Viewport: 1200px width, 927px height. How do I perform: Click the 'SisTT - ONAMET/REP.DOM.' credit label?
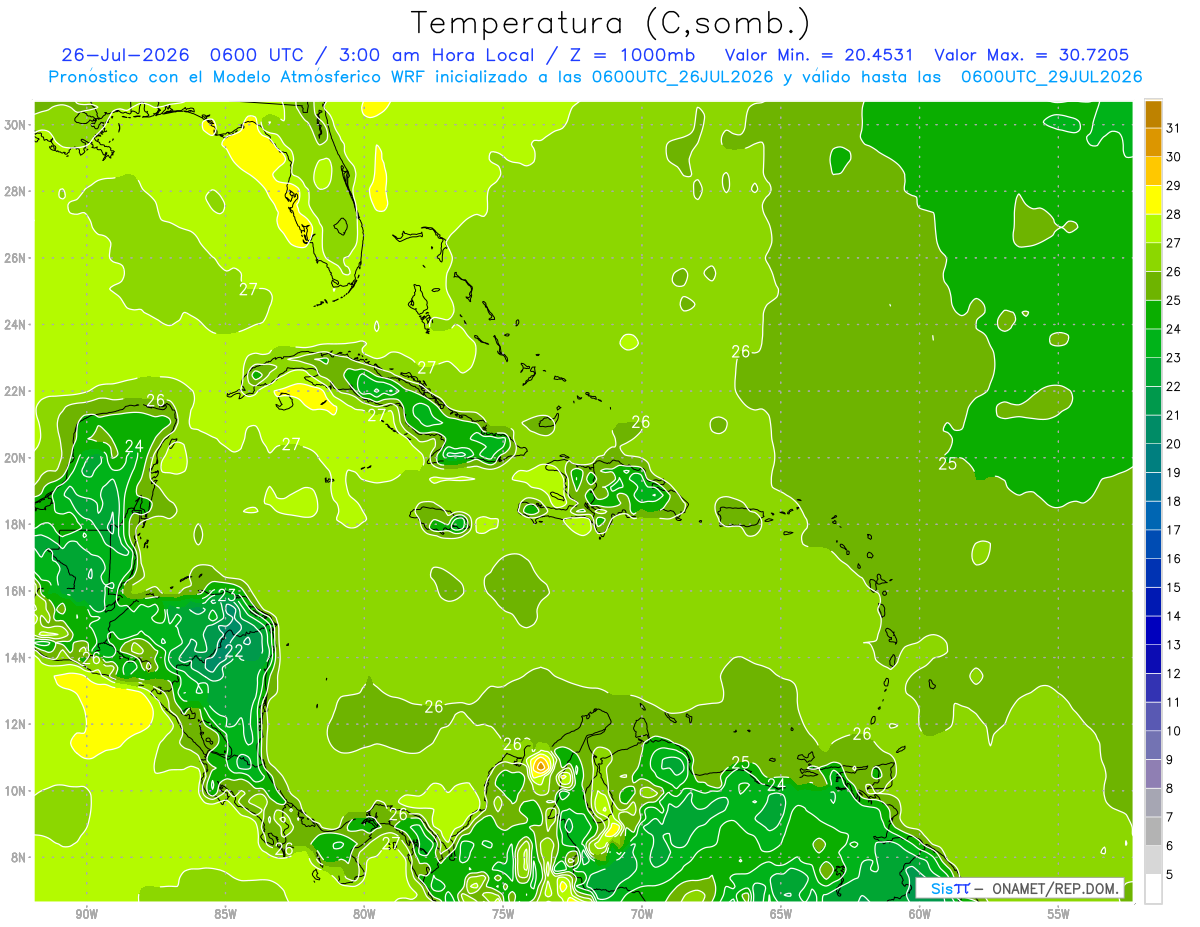pyautogui.click(x=1021, y=888)
